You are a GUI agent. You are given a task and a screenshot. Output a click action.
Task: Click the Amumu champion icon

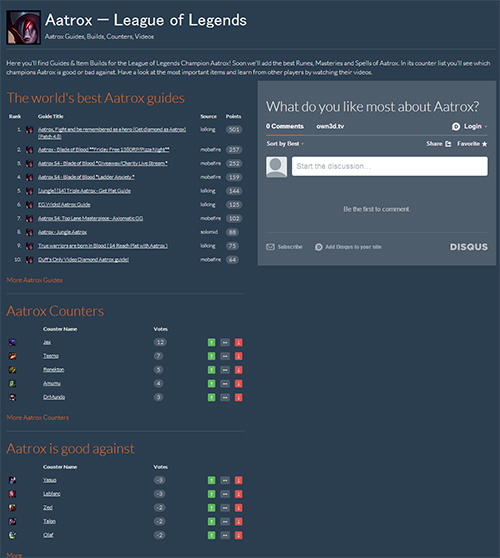tap(12, 384)
